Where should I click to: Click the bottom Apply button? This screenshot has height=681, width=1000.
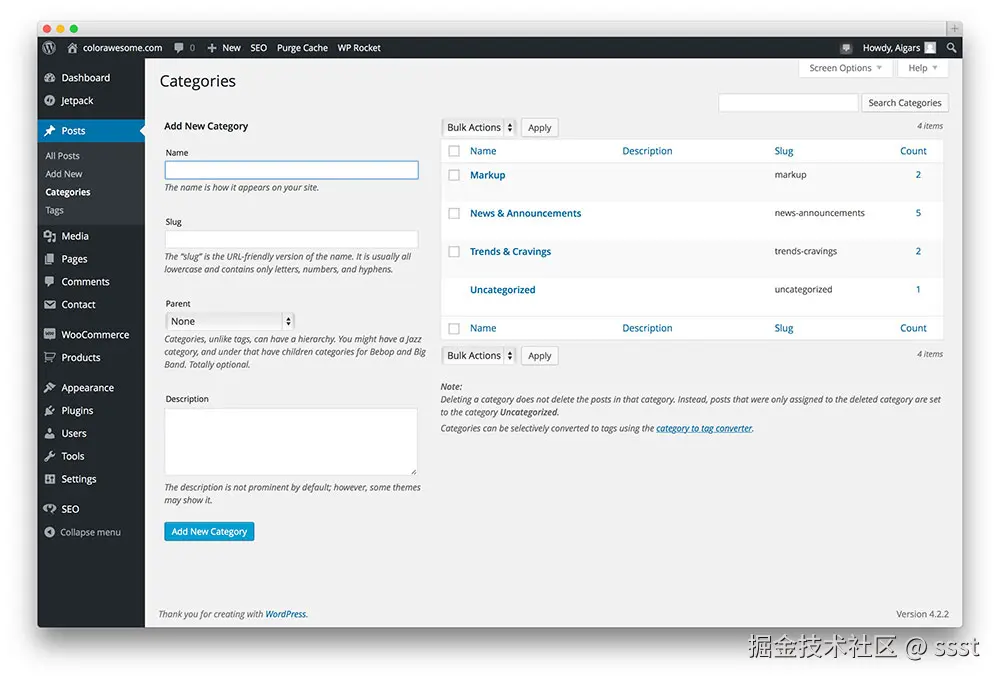point(540,356)
